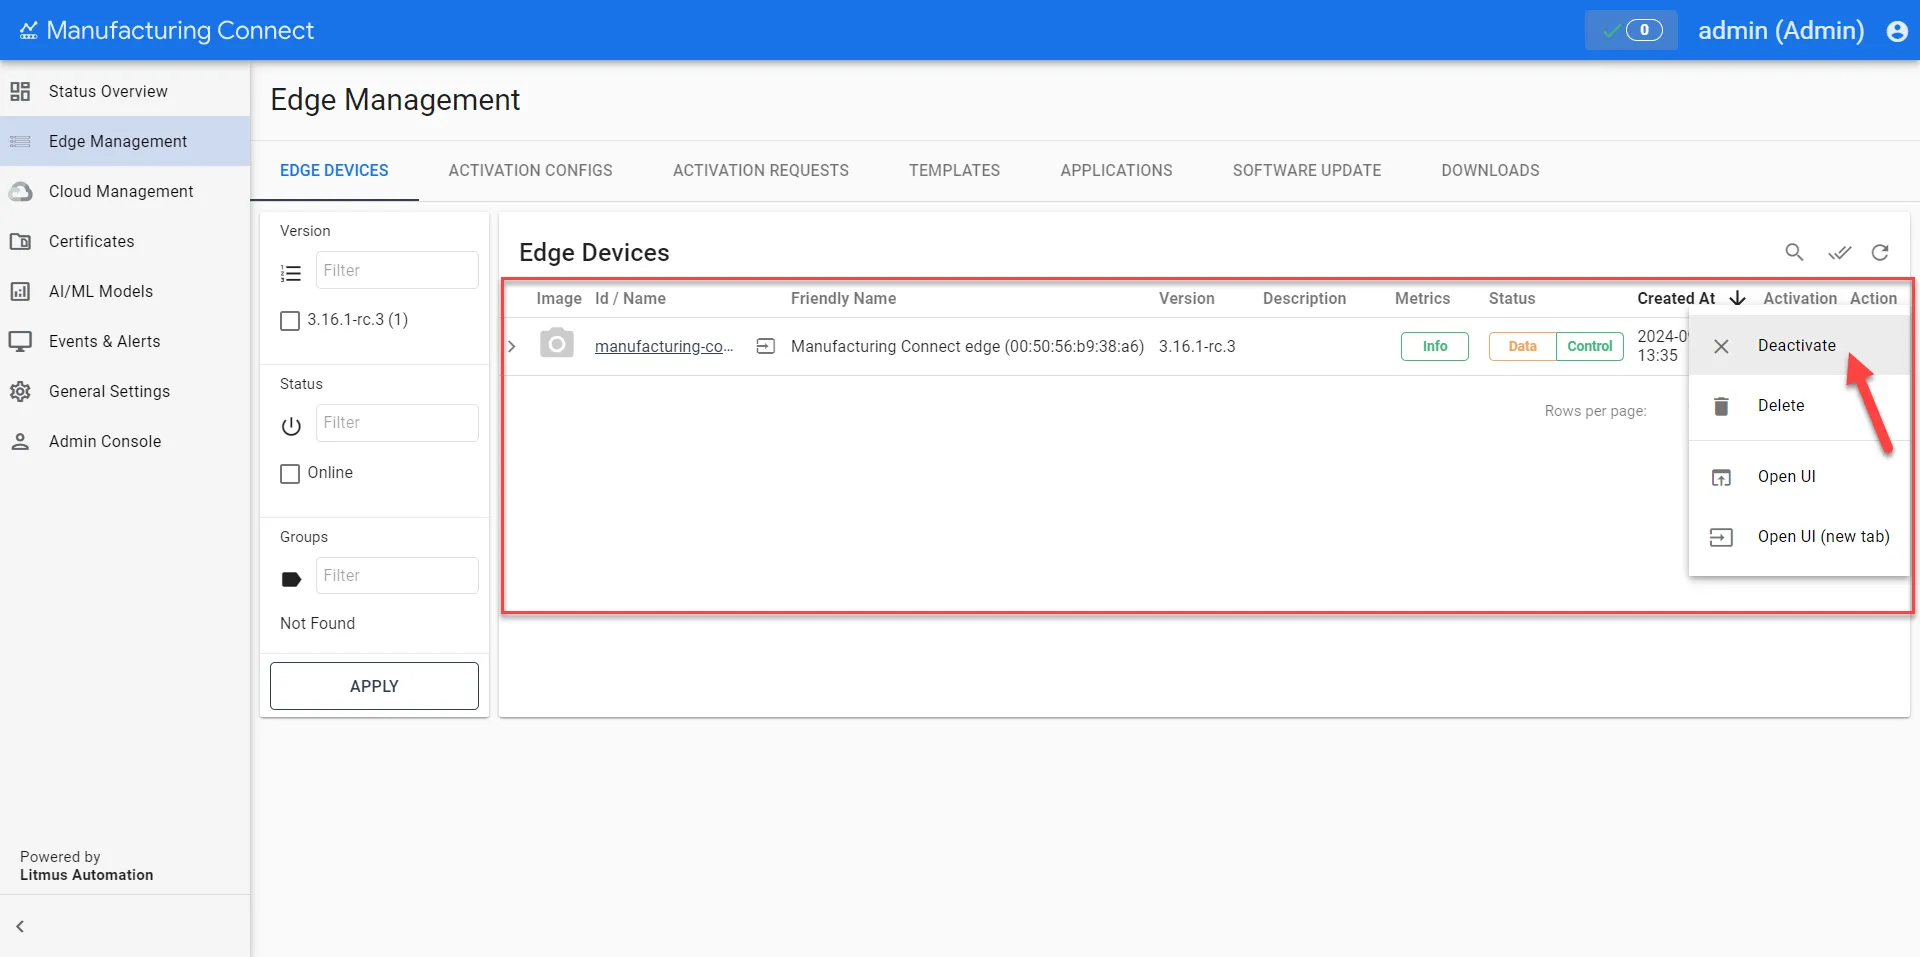Switch to Downloads tab

[x=1490, y=170]
